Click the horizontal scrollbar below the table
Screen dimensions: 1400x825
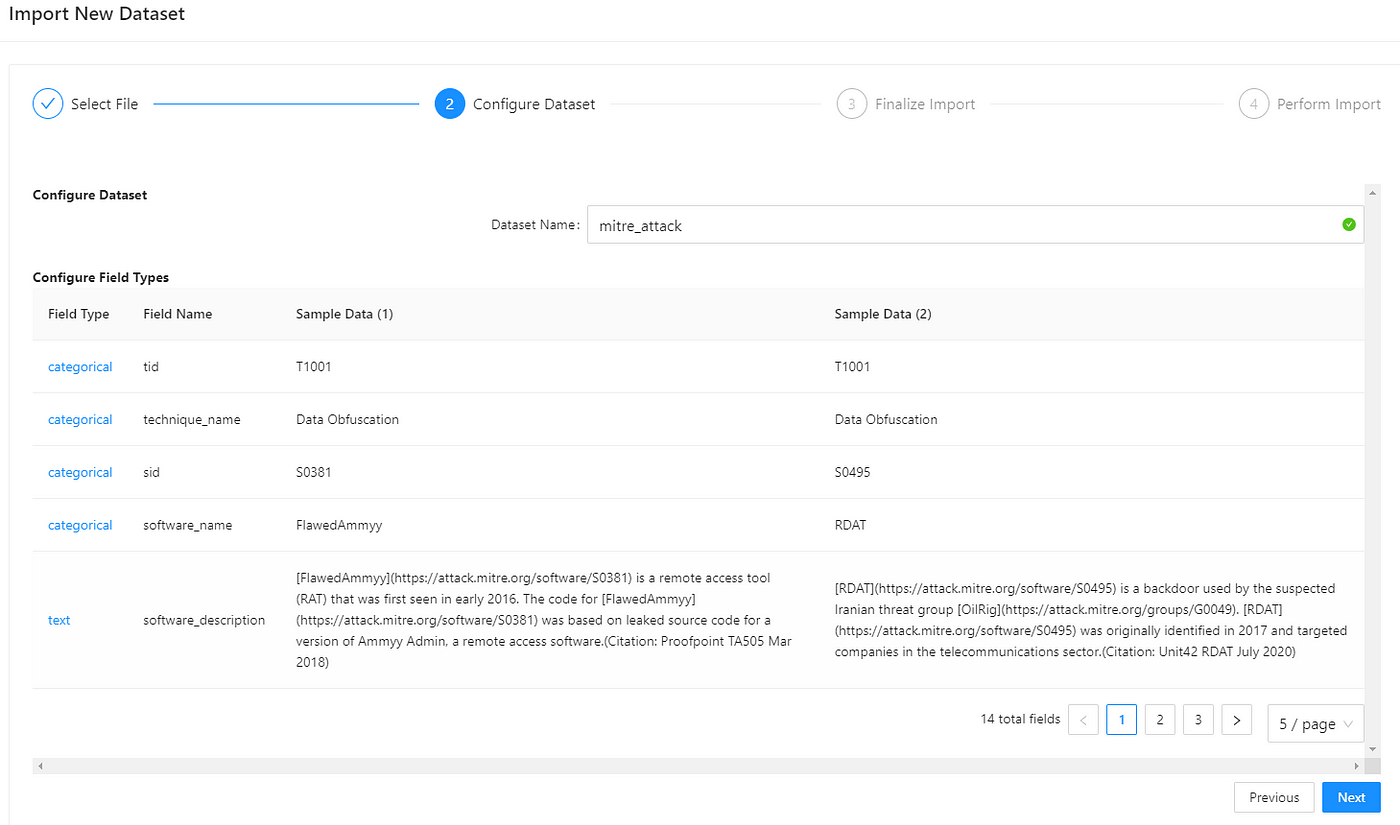[x=700, y=764]
